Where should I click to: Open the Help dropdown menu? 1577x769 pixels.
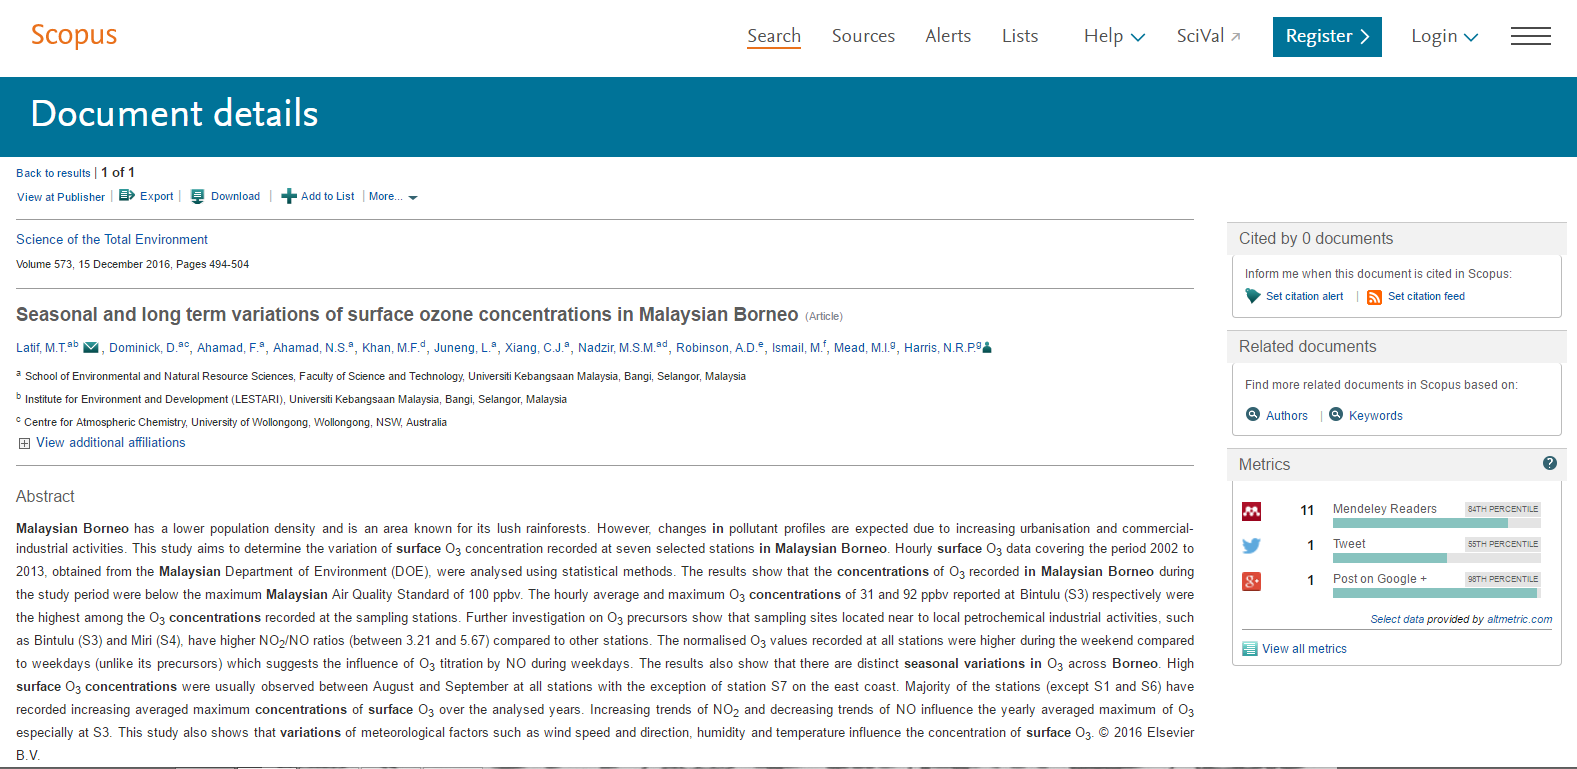tap(1114, 36)
